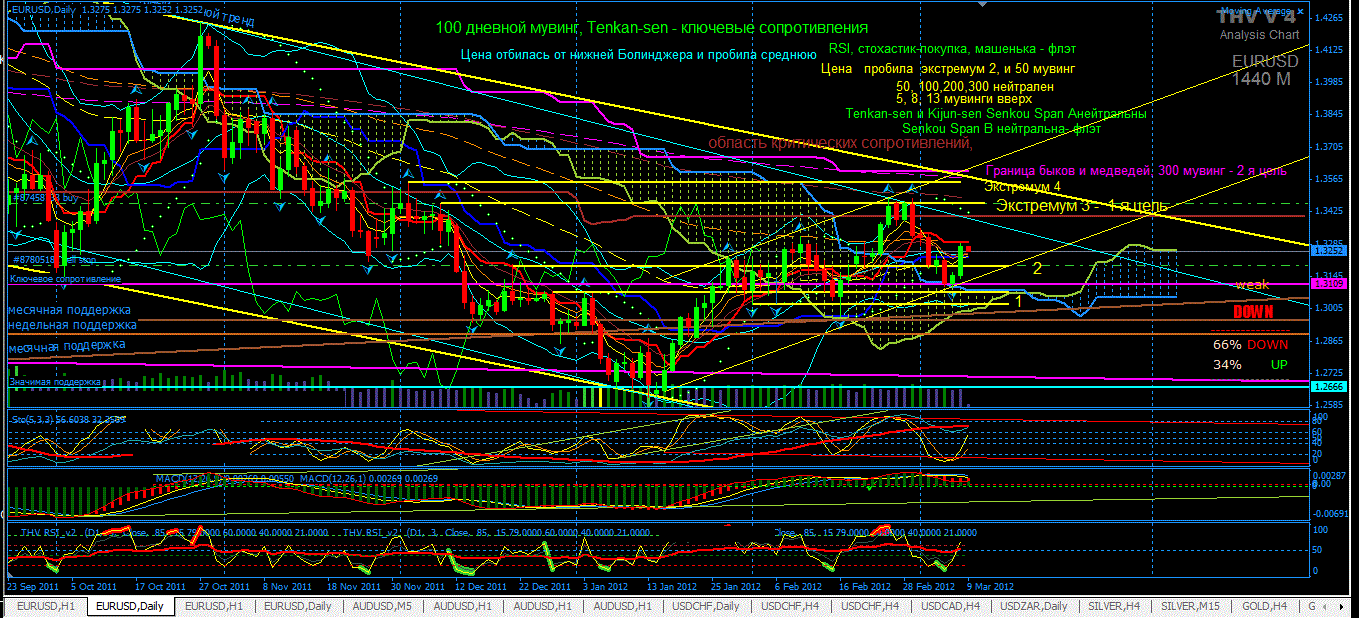Click the "RSI, стохастик-покупка, машенька - флэт" label
The height and width of the screenshot is (618, 1359).
coord(953,48)
